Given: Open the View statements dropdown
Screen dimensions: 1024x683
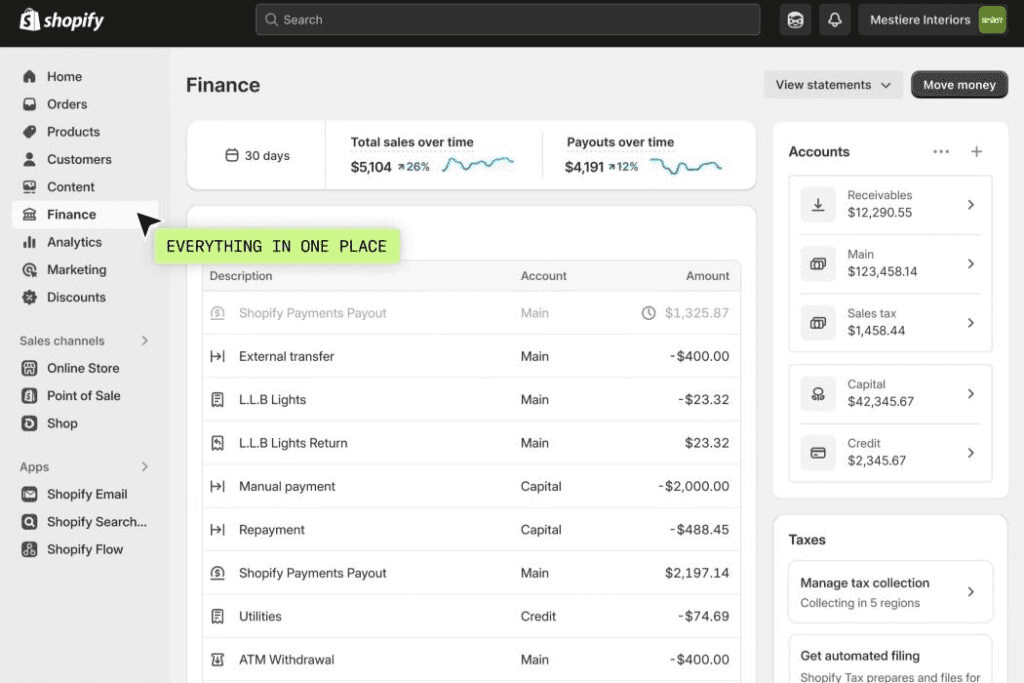Looking at the screenshot, I should pyautogui.click(x=833, y=85).
